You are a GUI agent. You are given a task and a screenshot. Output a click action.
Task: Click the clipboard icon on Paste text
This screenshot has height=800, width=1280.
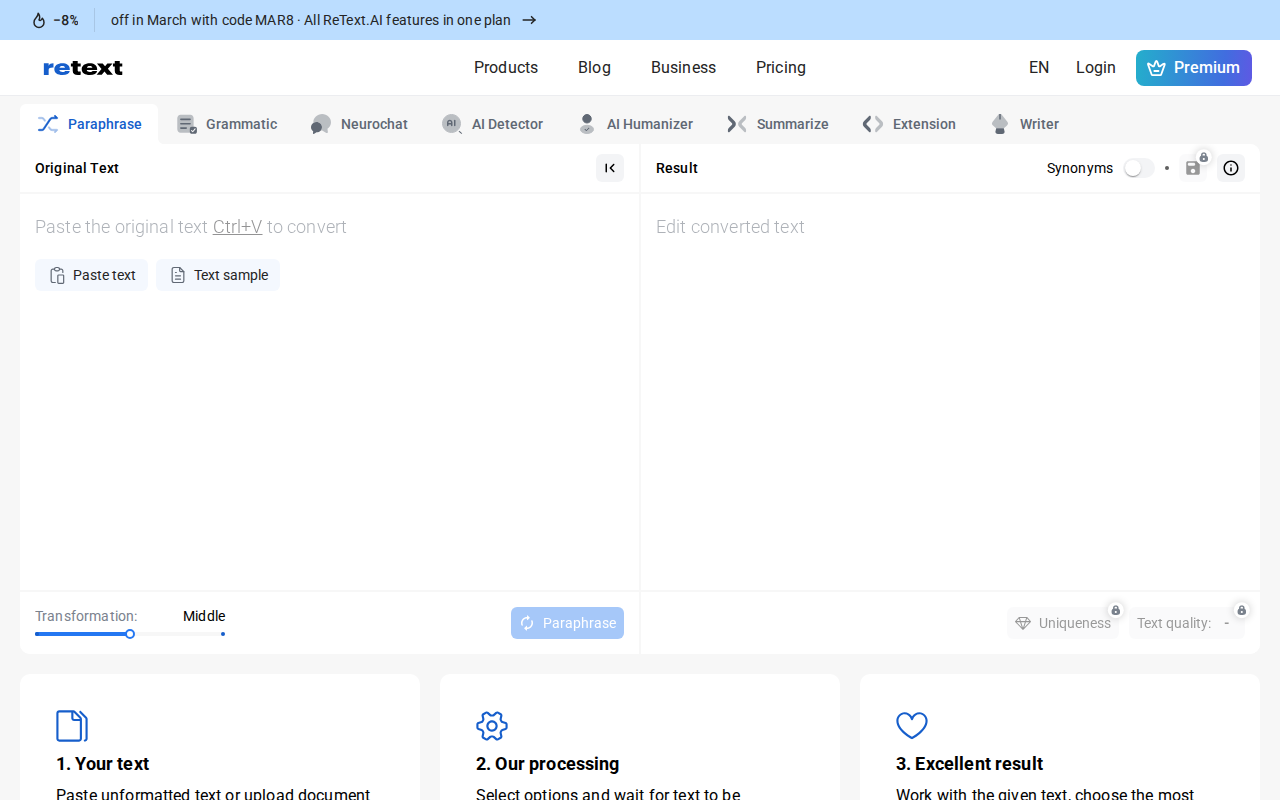(58, 275)
